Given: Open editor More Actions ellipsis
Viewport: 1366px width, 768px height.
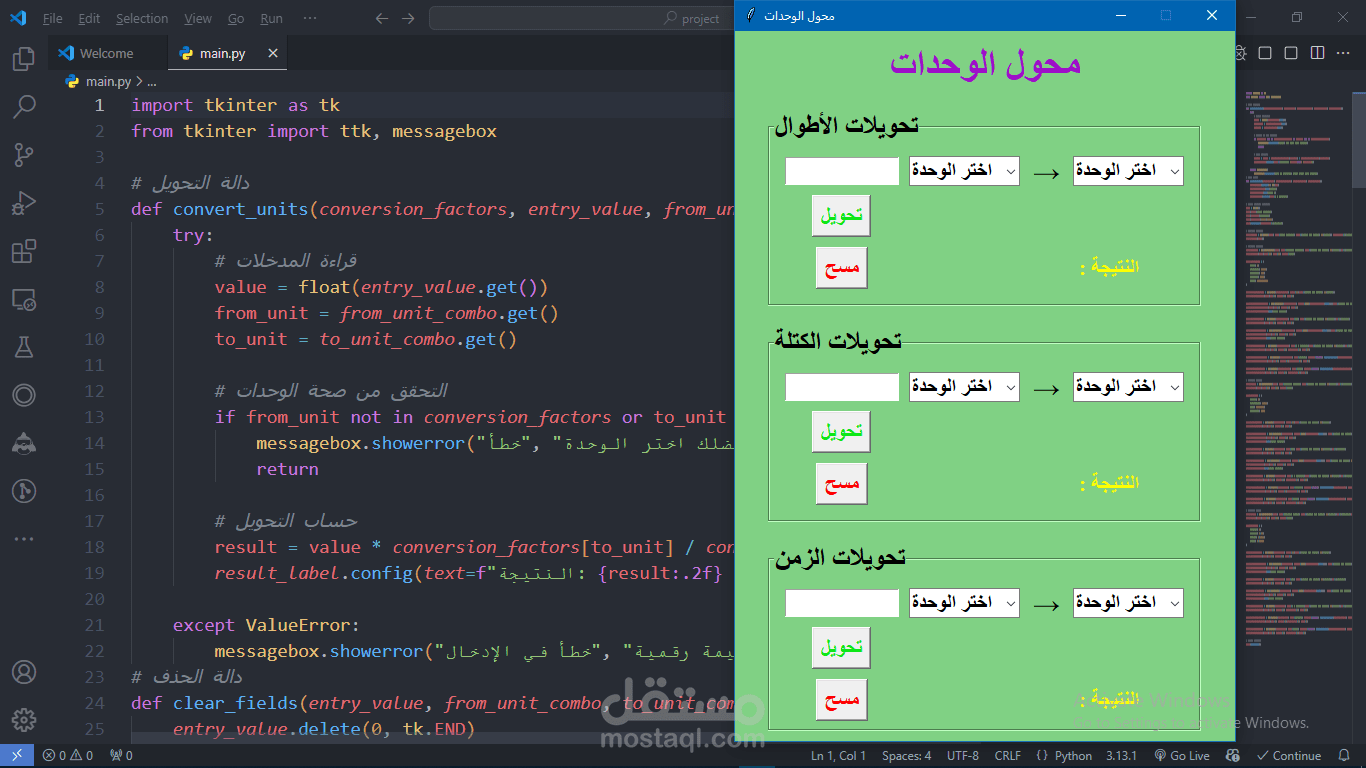Looking at the screenshot, I should tap(1344, 53).
